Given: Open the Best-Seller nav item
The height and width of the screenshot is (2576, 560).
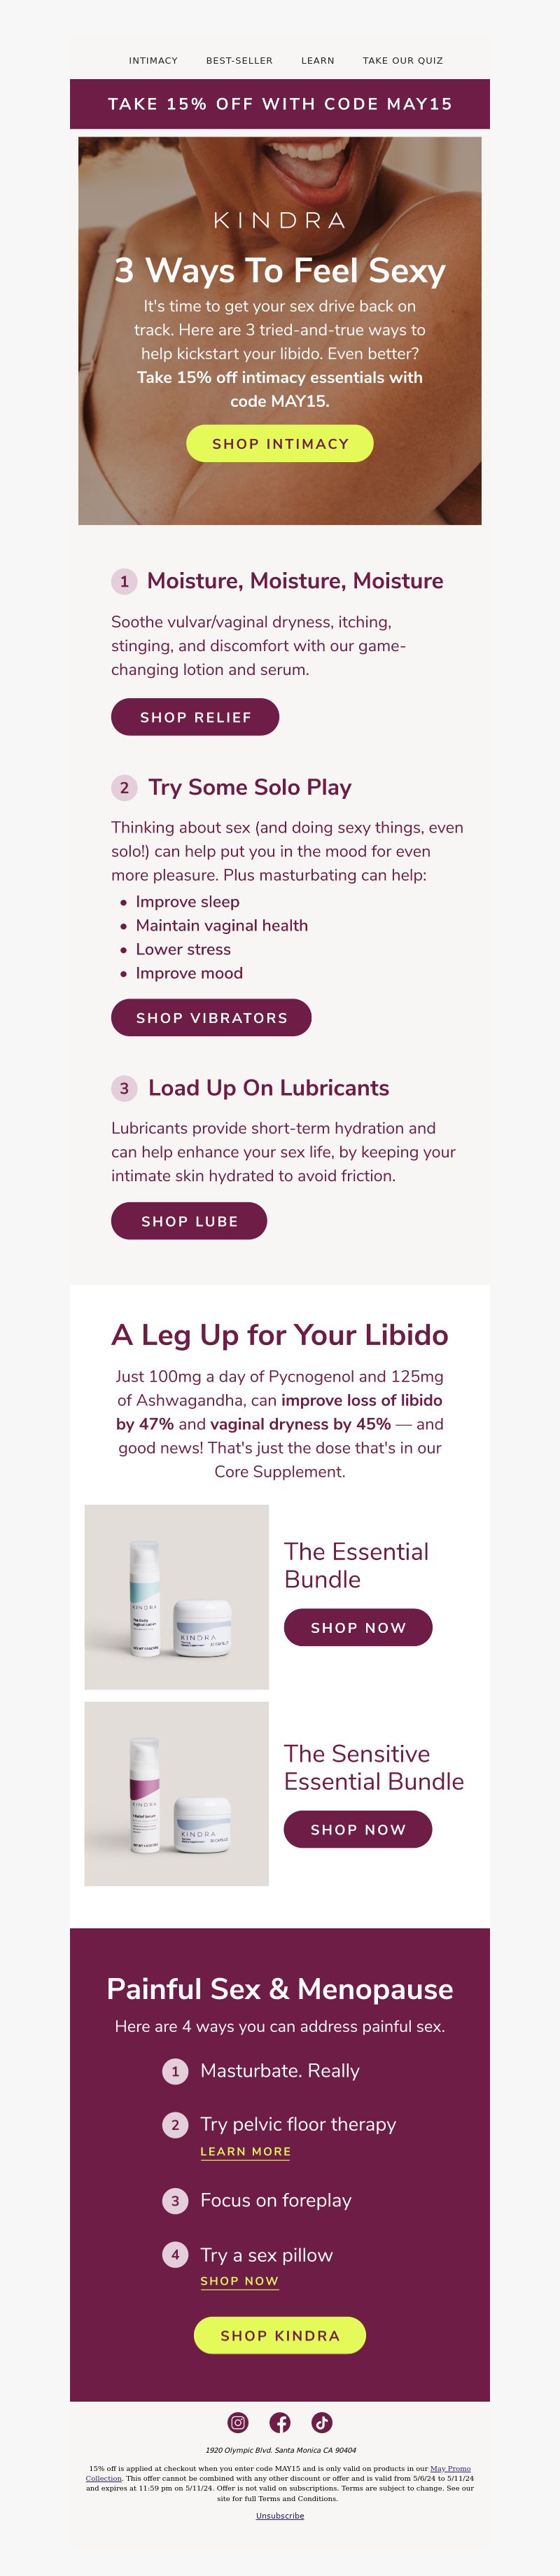Looking at the screenshot, I should [239, 61].
